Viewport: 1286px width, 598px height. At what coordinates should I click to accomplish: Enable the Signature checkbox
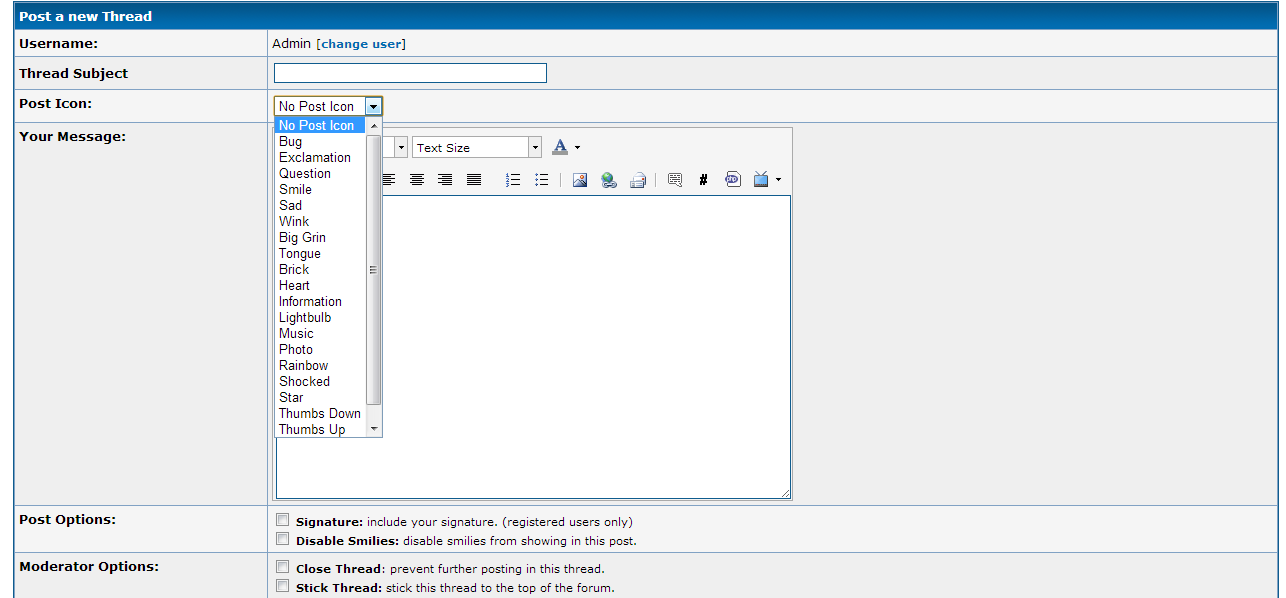coord(283,520)
